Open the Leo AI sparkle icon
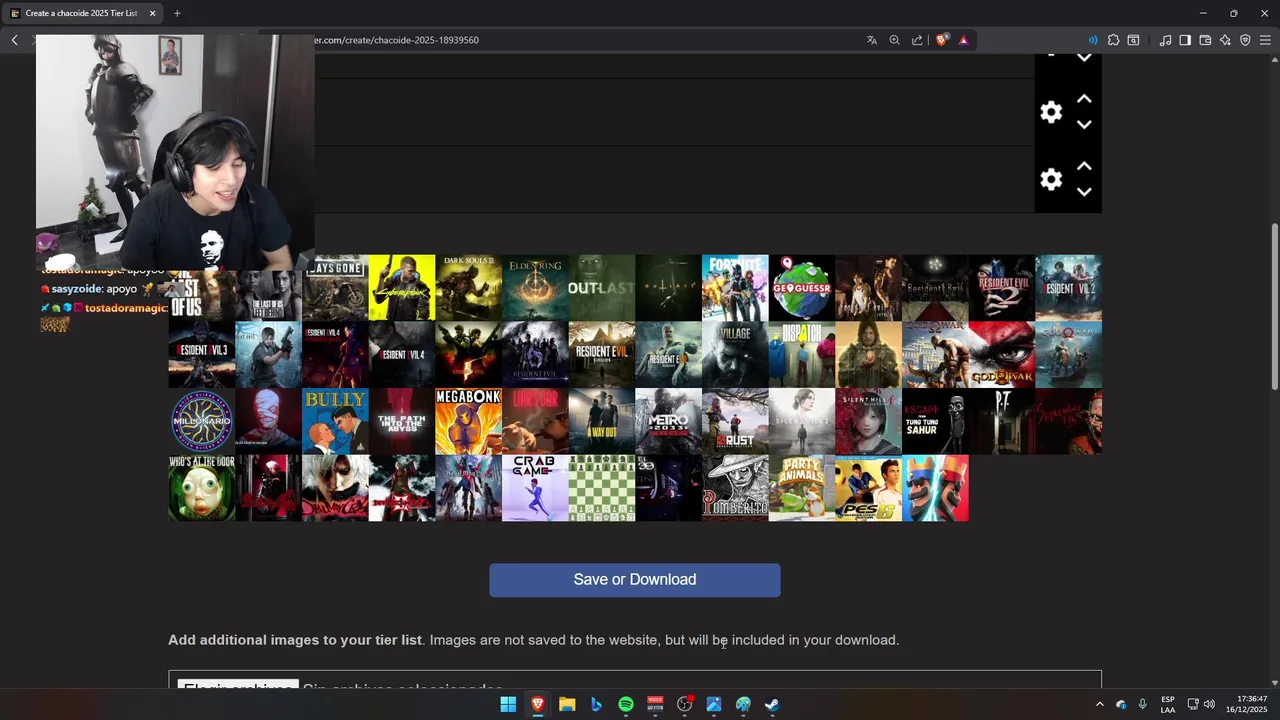This screenshot has height=720, width=1280. 1225,40
